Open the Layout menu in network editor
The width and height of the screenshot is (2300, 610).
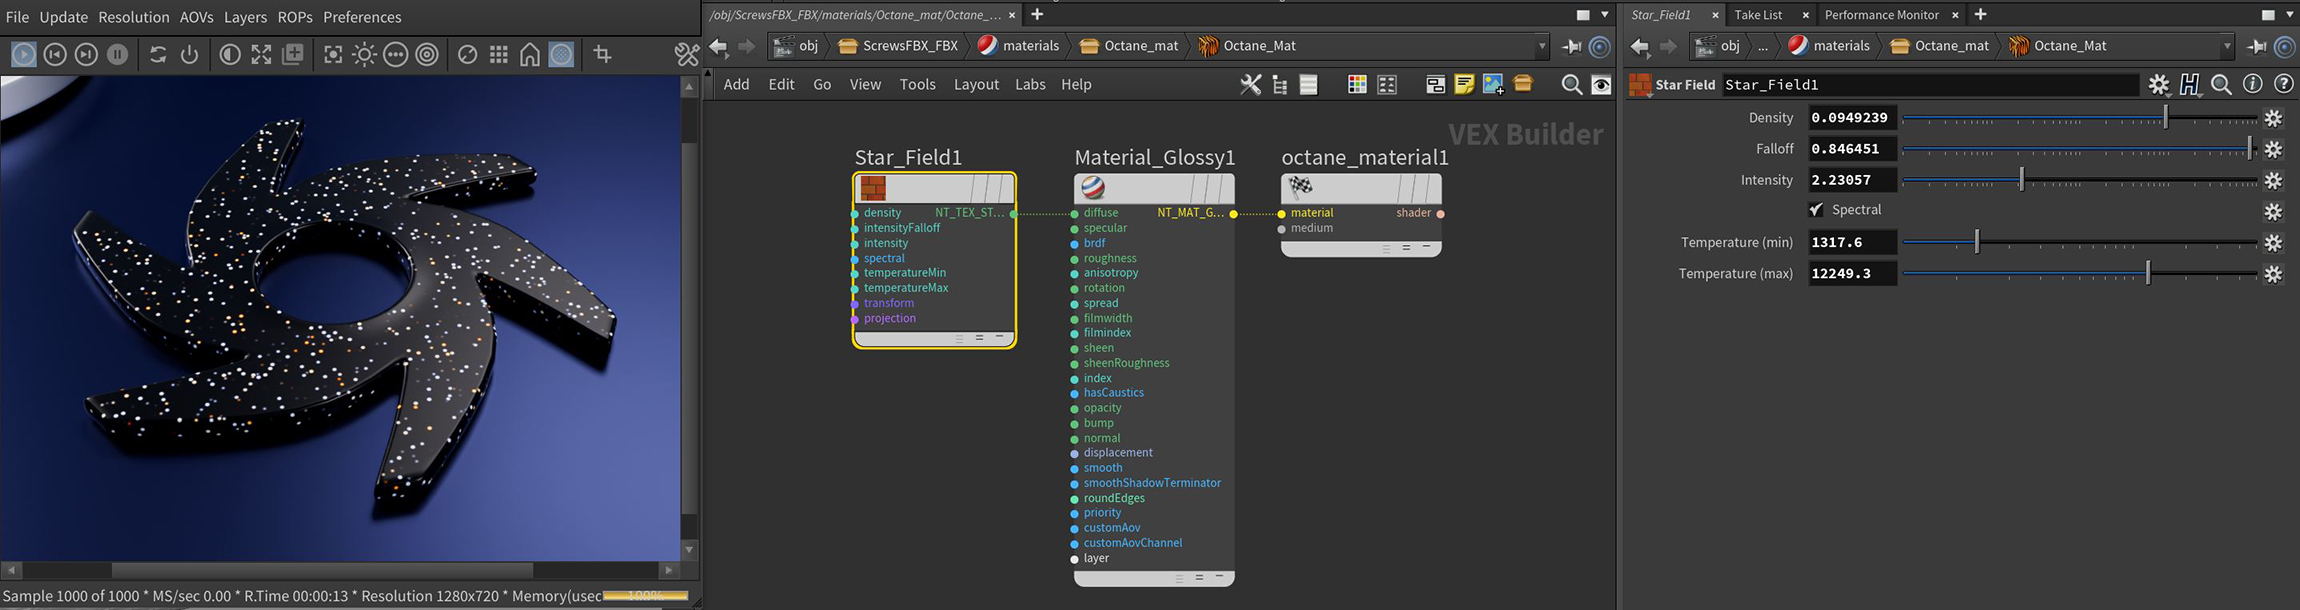coord(976,85)
